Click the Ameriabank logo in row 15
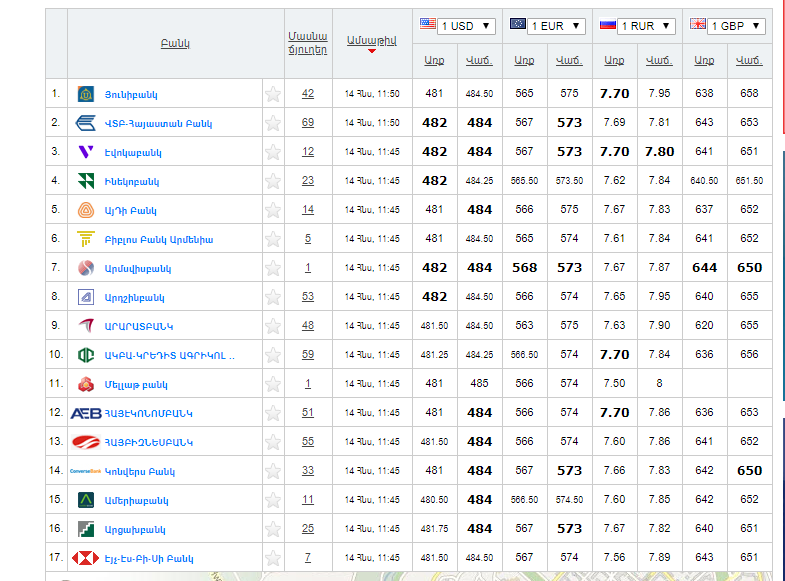 pyautogui.click(x=86, y=500)
